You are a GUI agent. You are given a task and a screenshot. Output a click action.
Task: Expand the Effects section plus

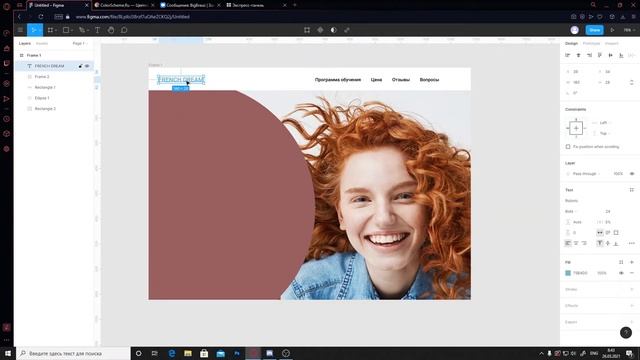click(x=632, y=305)
